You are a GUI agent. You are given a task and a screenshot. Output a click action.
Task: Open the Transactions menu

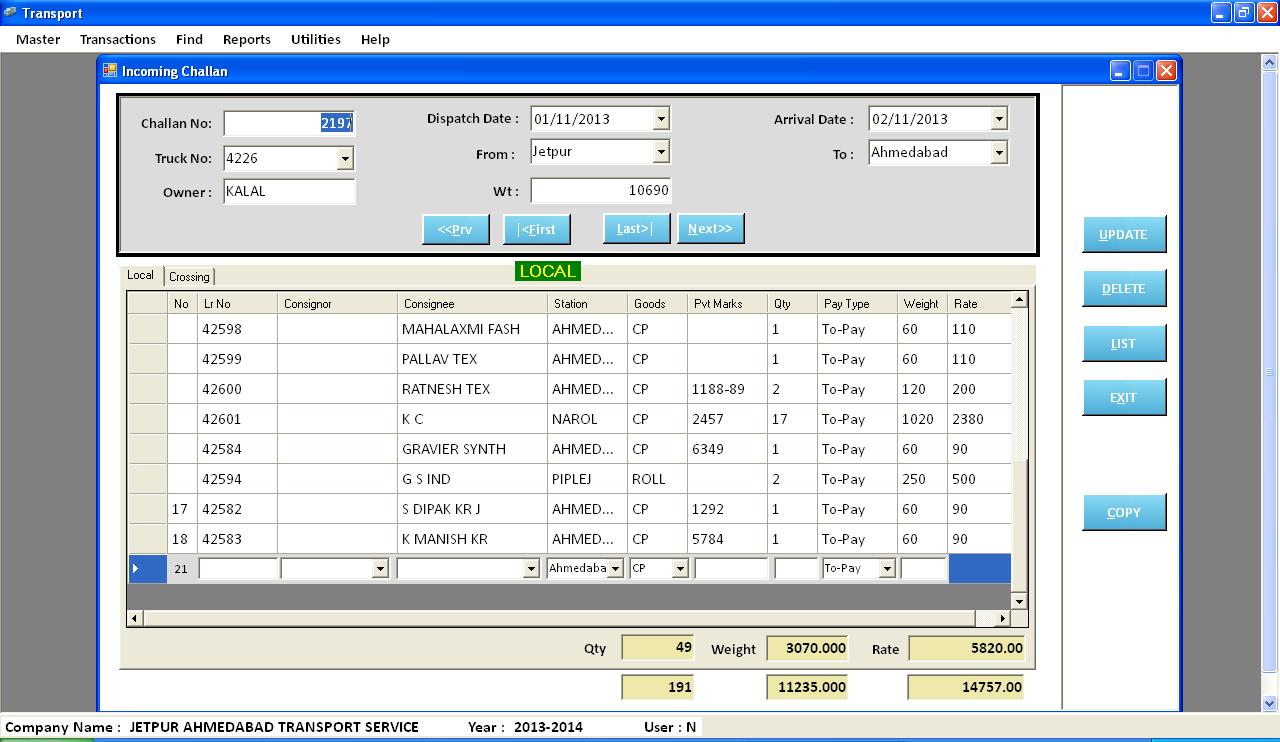pyautogui.click(x=118, y=39)
